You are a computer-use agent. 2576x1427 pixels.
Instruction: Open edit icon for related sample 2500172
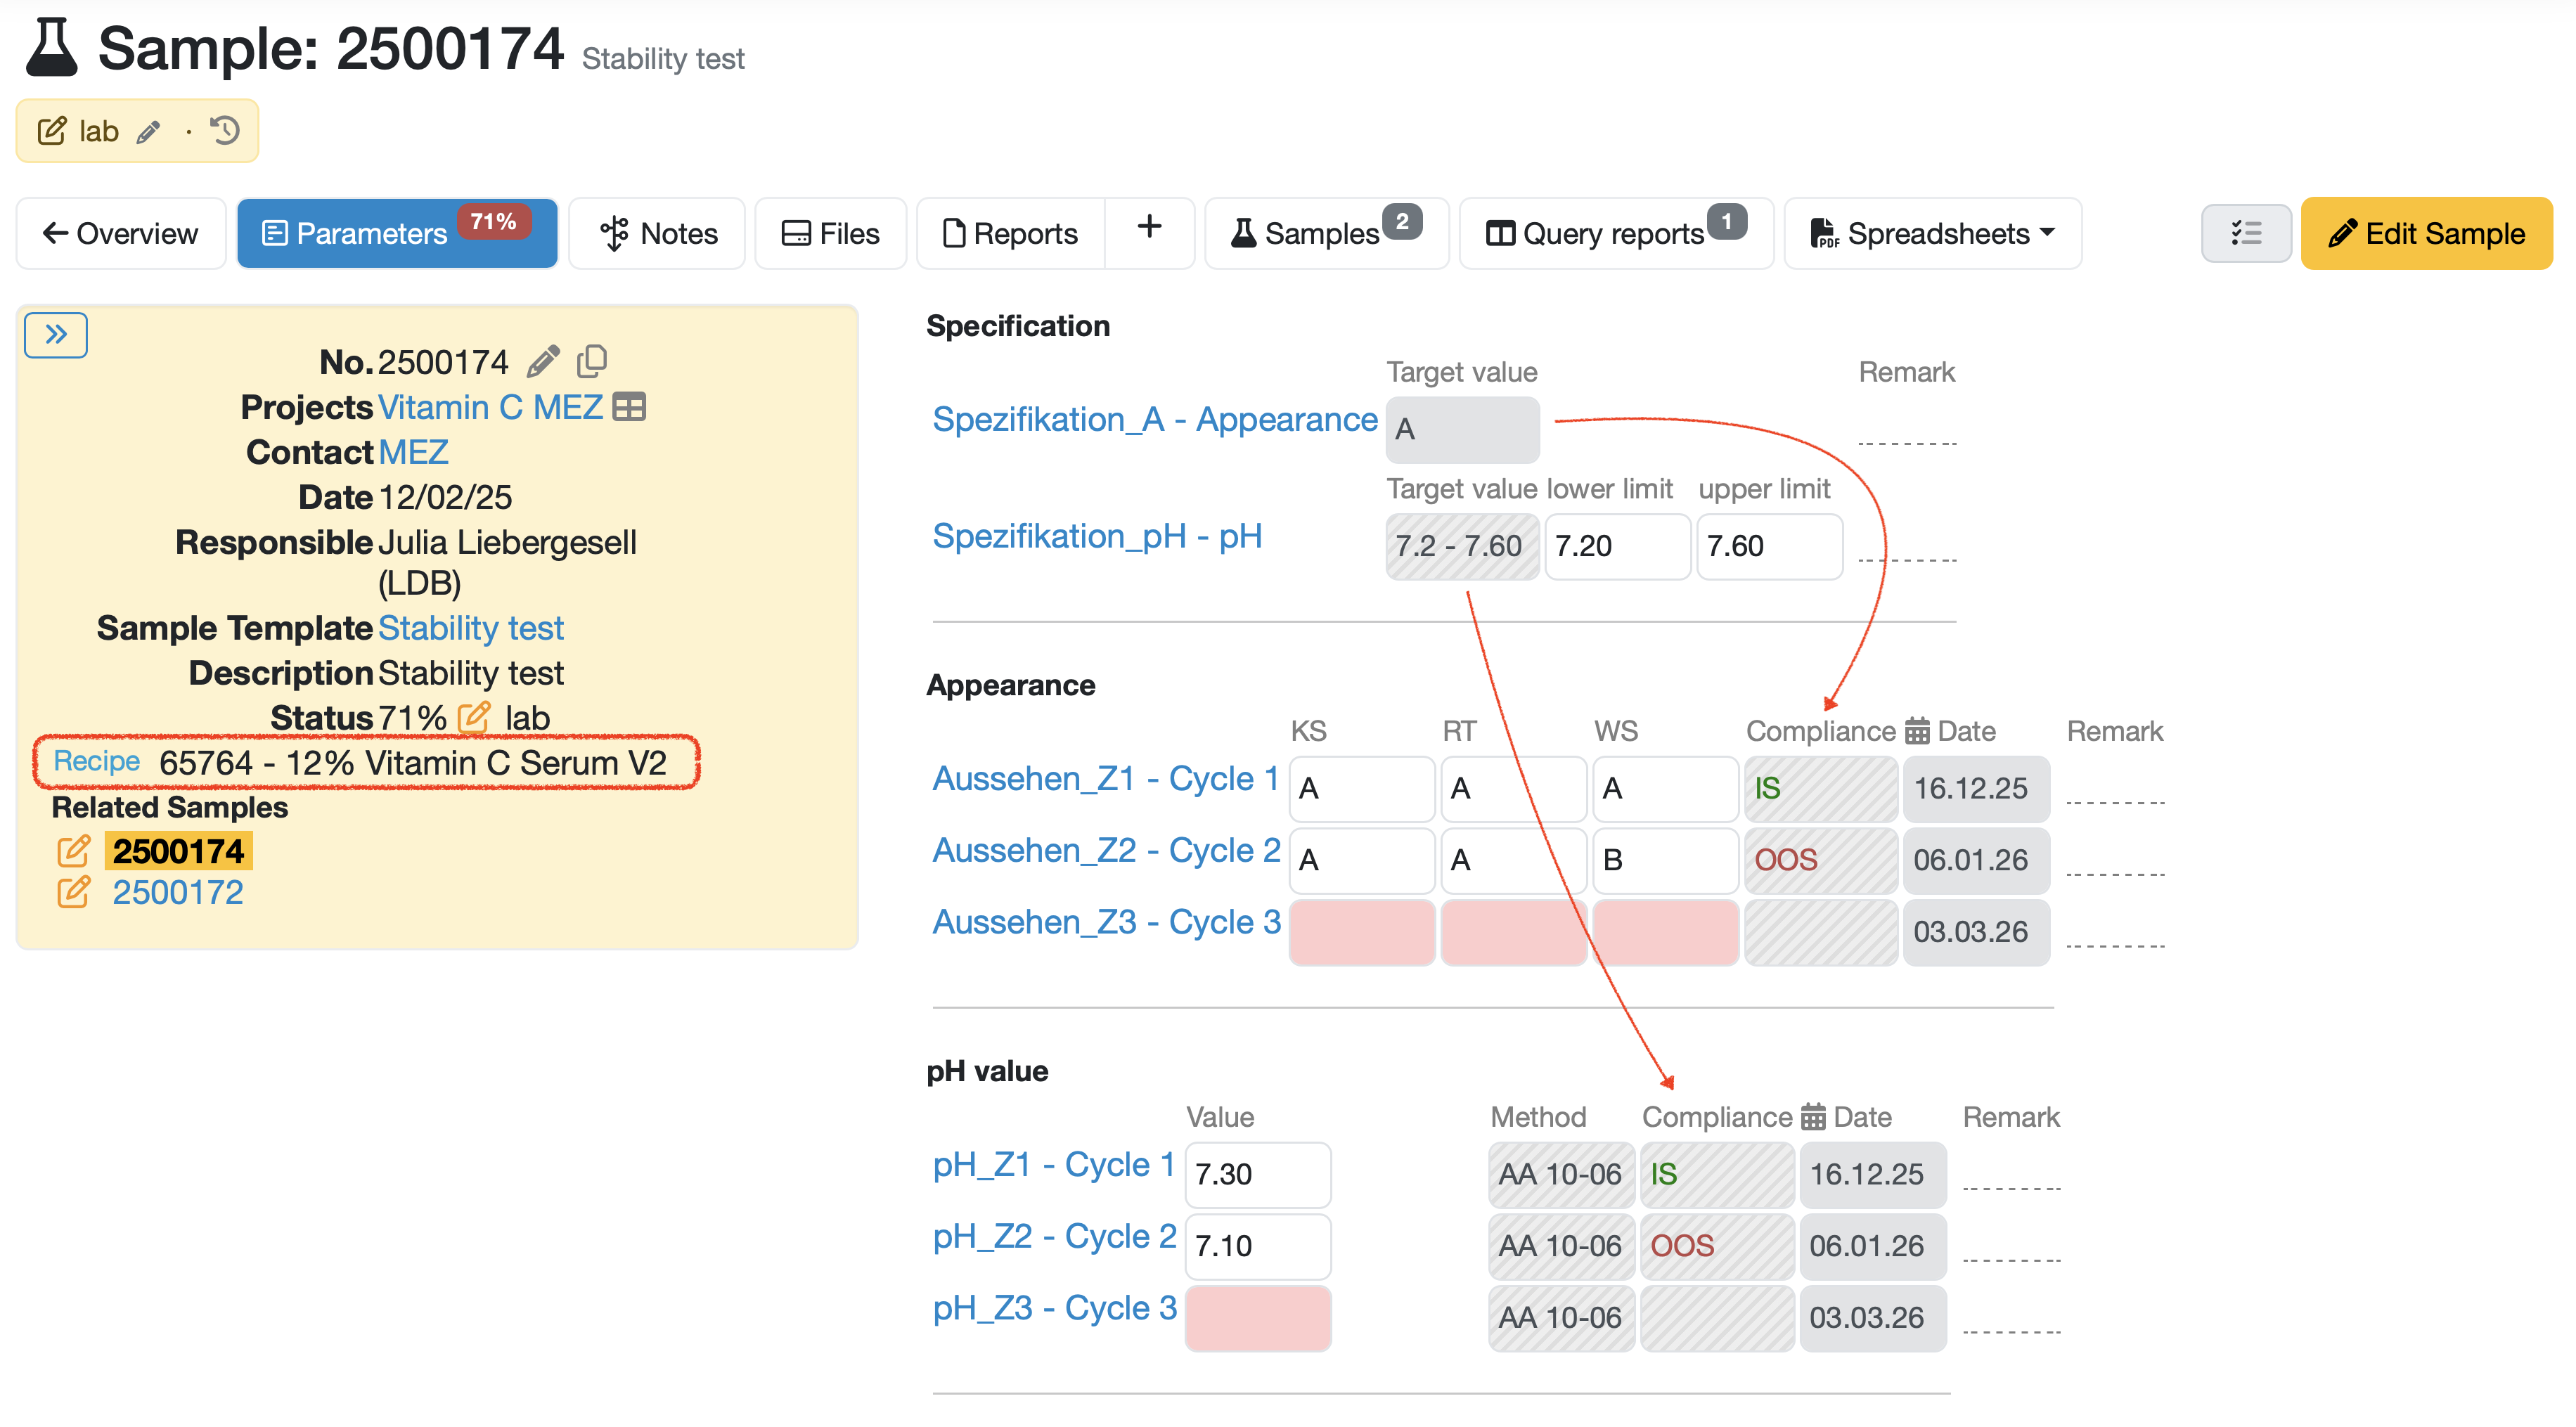click(x=74, y=892)
